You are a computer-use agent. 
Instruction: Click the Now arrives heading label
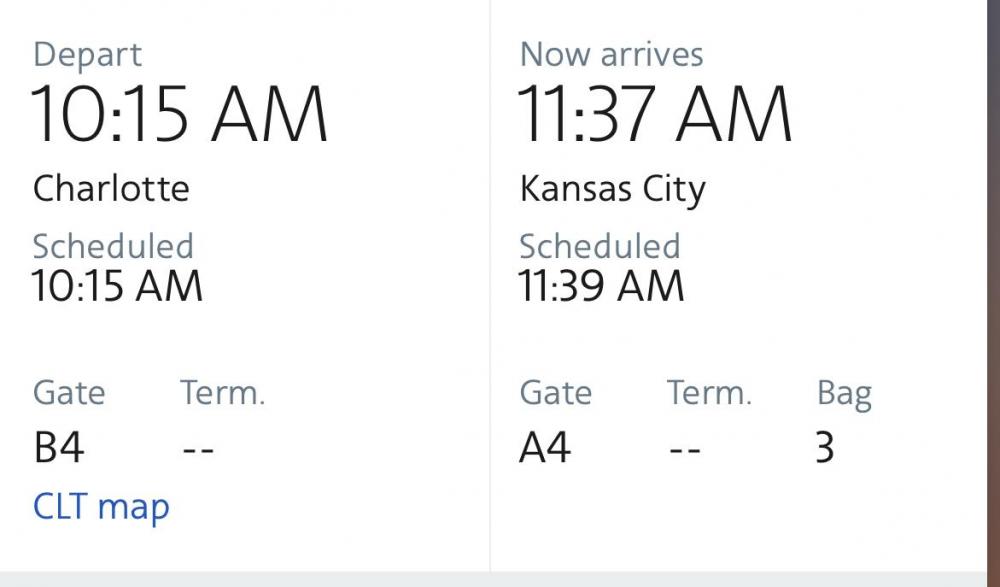coord(611,54)
